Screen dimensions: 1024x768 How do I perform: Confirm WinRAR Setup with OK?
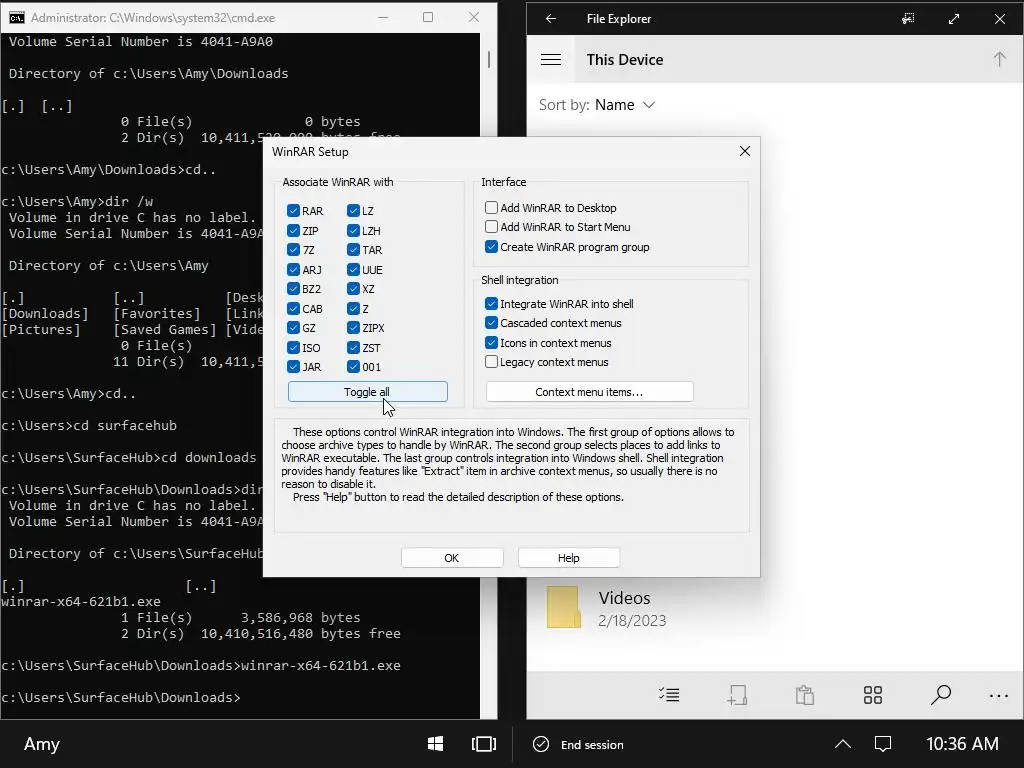click(452, 558)
